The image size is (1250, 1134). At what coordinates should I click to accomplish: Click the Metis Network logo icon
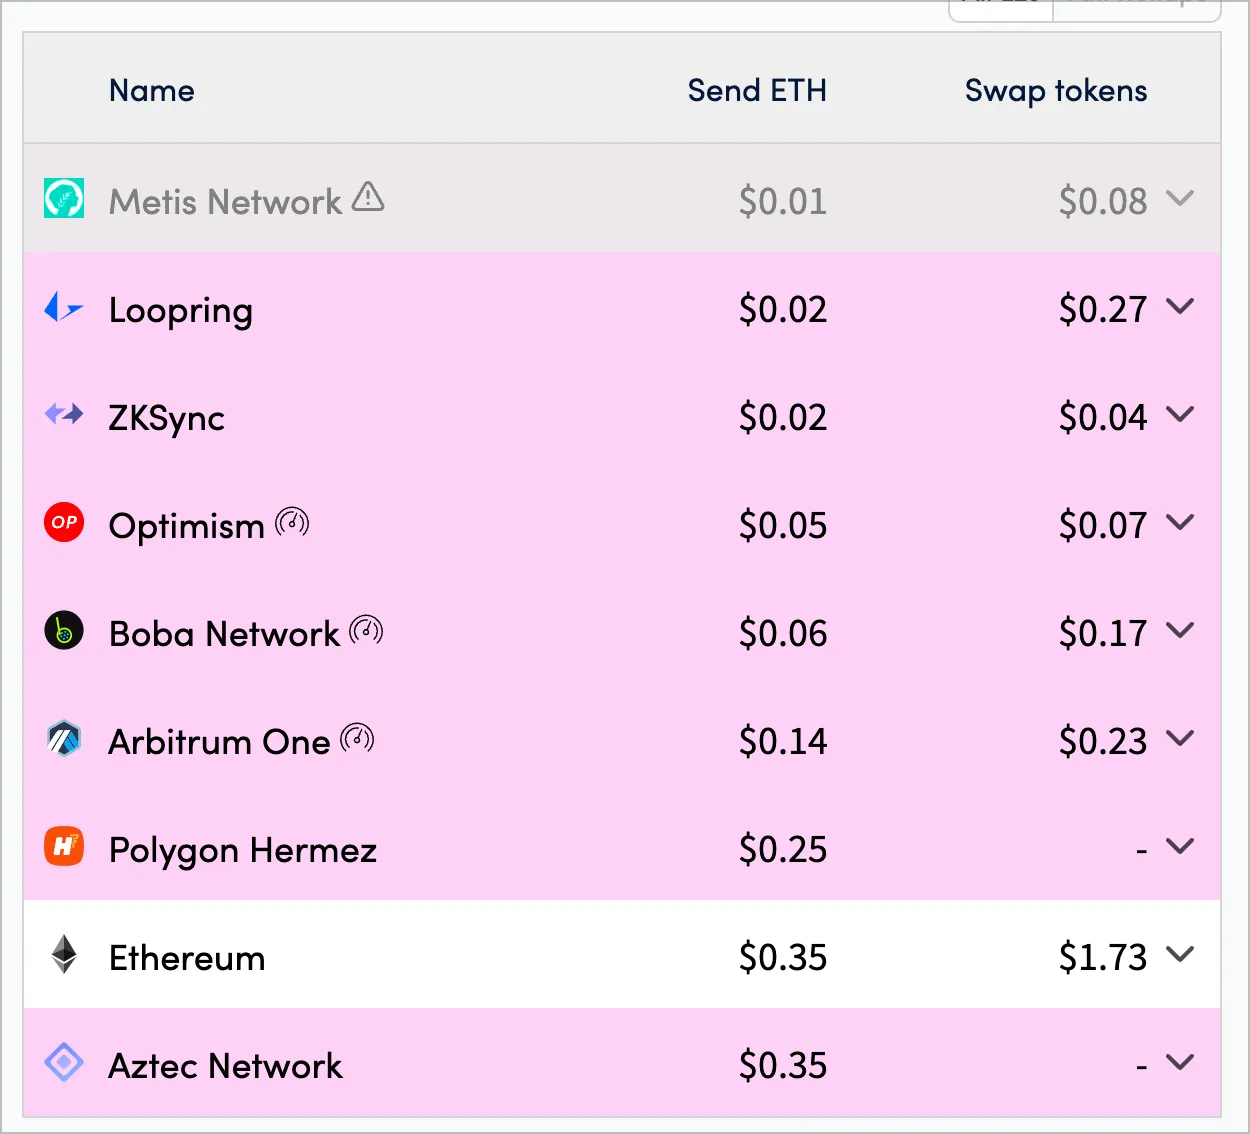[x=64, y=198]
